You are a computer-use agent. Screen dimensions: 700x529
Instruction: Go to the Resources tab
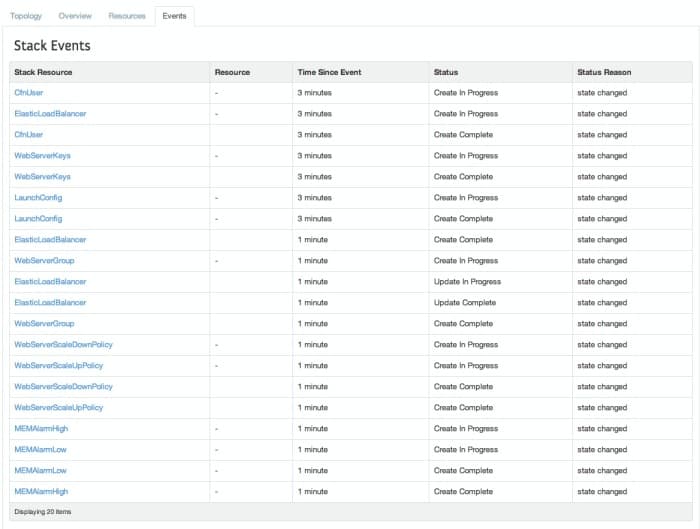click(x=127, y=16)
